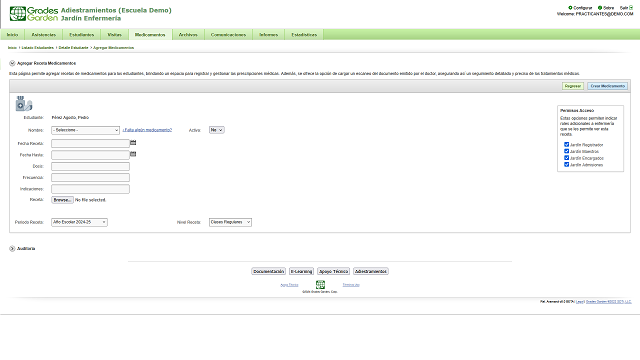The height and width of the screenshot is (360, 640).
Task: Open the Fecha Hasta calendar icon
Action: (x=133, y=154)
